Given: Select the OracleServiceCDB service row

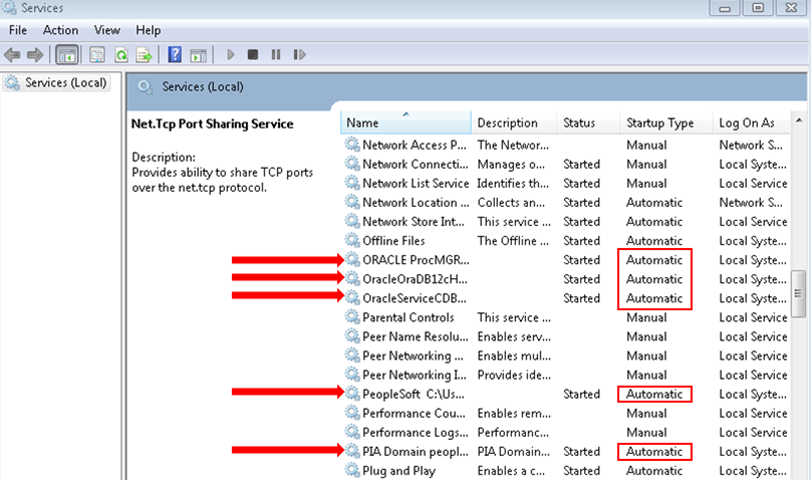Looking at the screenshot, I should 414,298.
